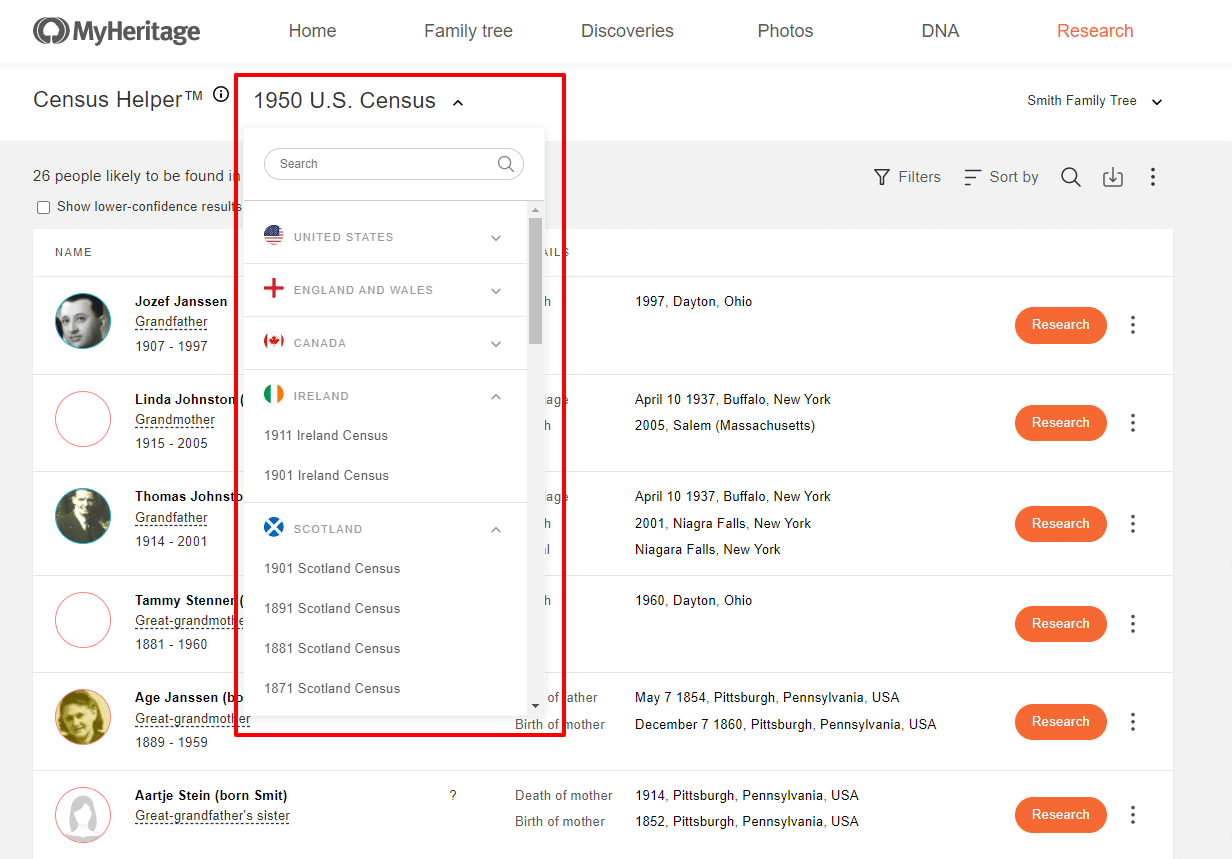Research Tammy Stenner
This screenshot has width=1232, height=859.
tap(1061, 624)
